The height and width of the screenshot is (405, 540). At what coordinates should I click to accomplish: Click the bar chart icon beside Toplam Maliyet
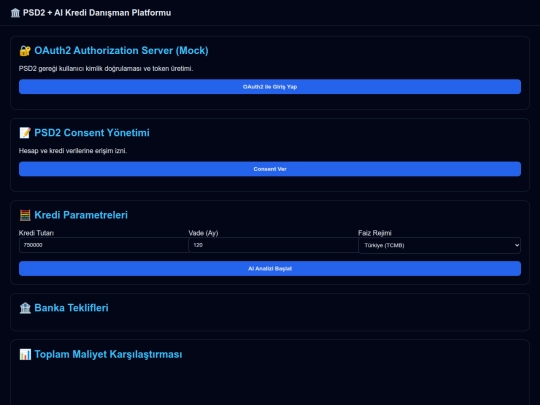[25, 354]
